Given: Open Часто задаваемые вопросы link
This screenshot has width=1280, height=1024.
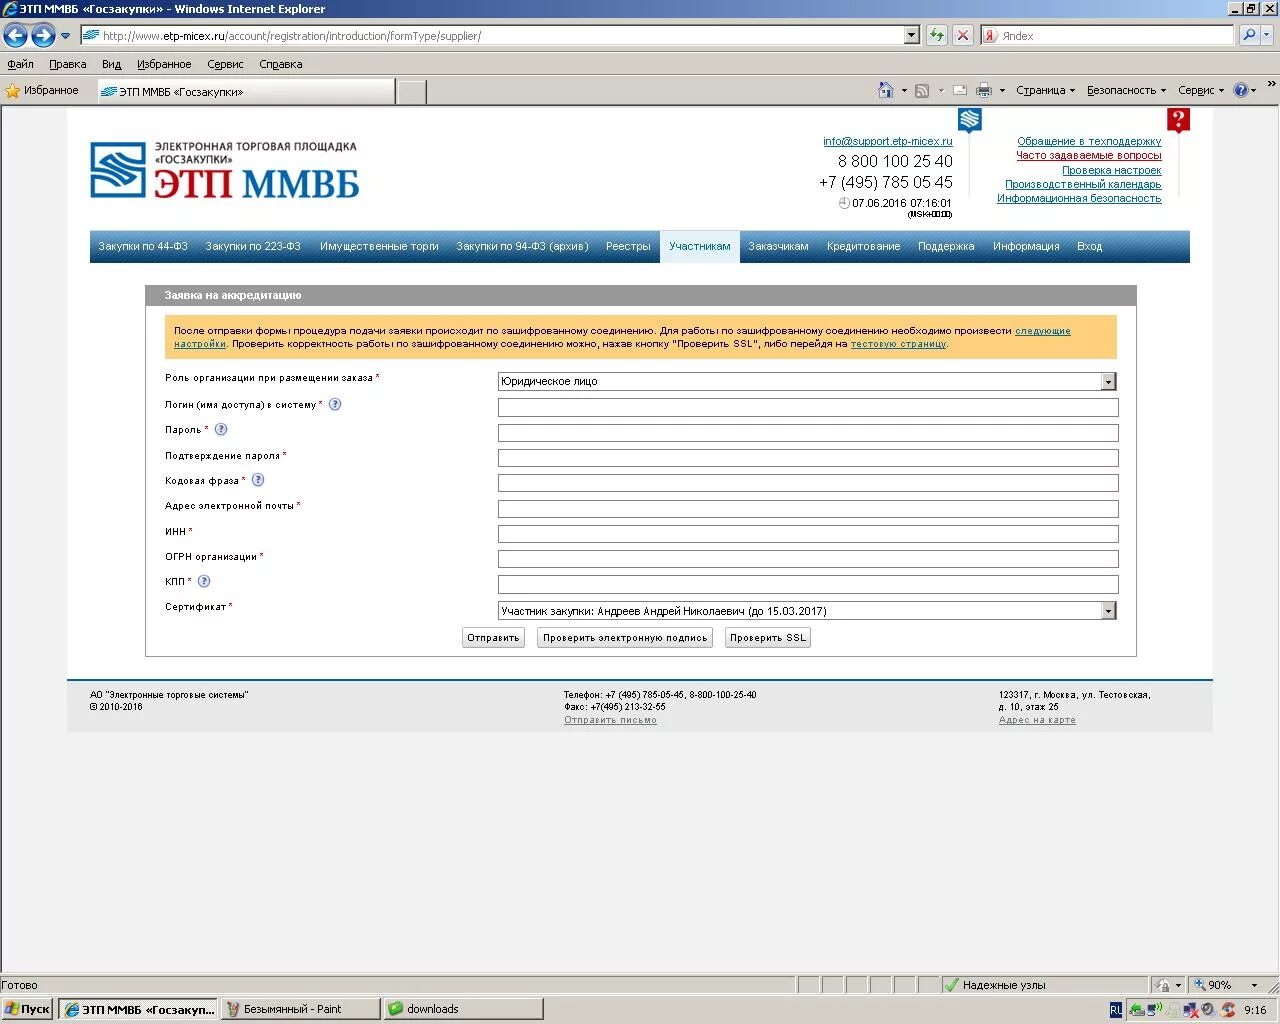Looking at the screenshot, I should tap(1089, 155).
